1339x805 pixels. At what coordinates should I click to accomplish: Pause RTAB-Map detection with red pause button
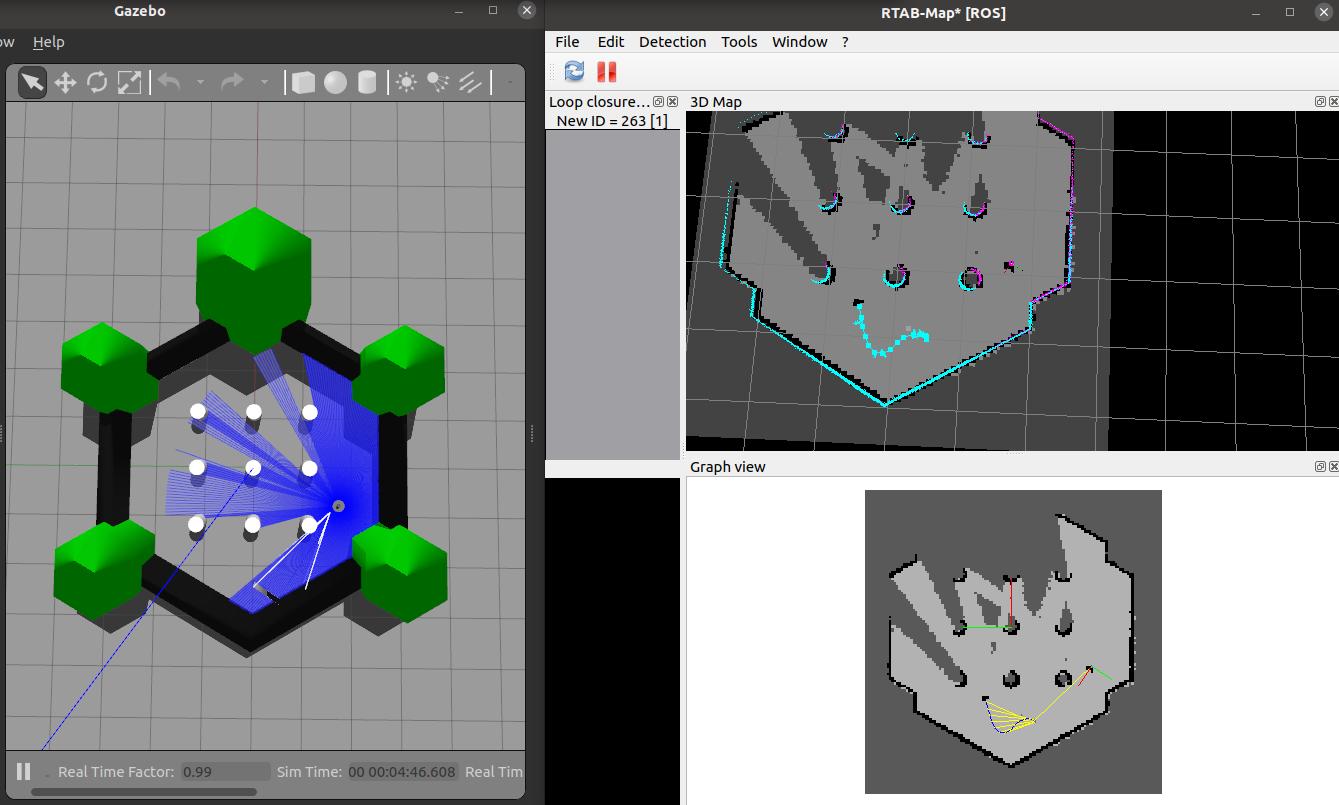[606, 71]
